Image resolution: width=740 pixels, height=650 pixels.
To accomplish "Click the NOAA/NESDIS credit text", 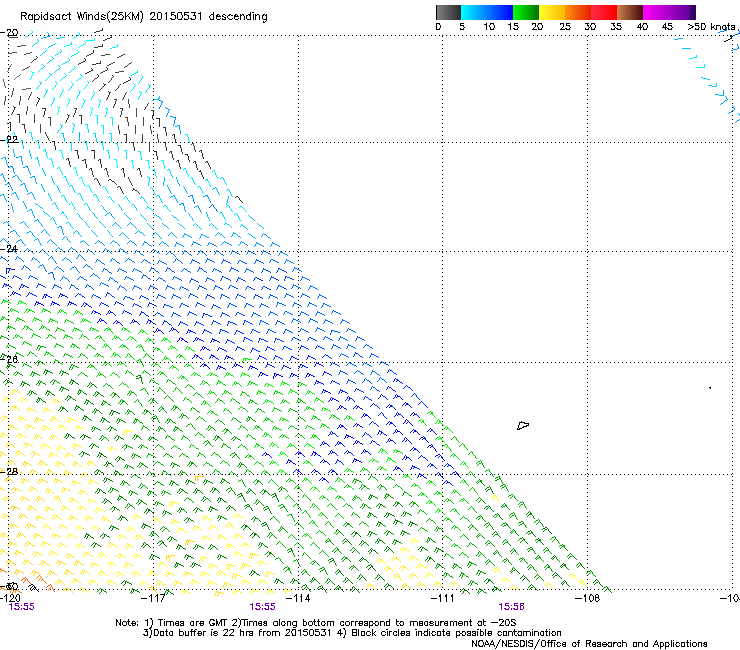I will (x=589, y=644).
